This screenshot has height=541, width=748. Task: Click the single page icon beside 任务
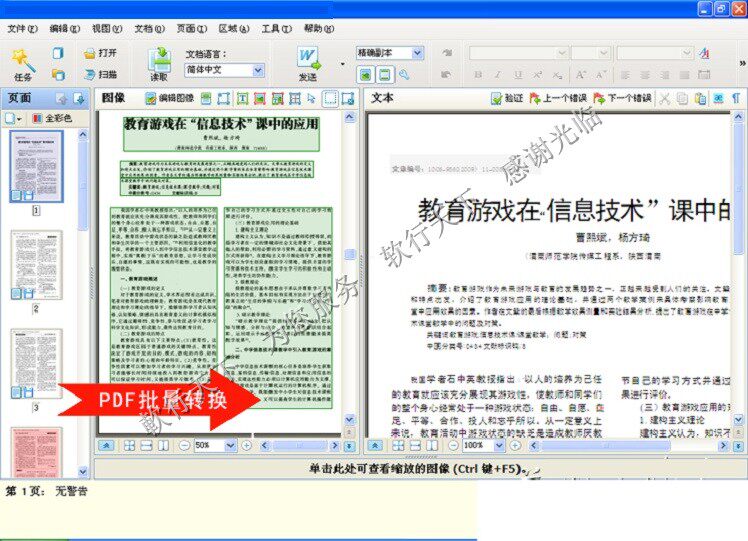[x=58, y=53]
